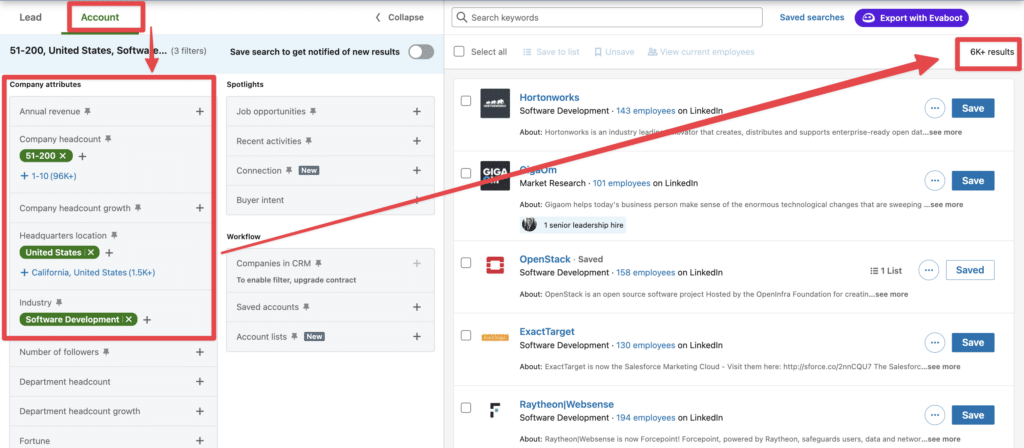
Task: Click pin icon next to Industry
Action: click(x=58, y=302)
